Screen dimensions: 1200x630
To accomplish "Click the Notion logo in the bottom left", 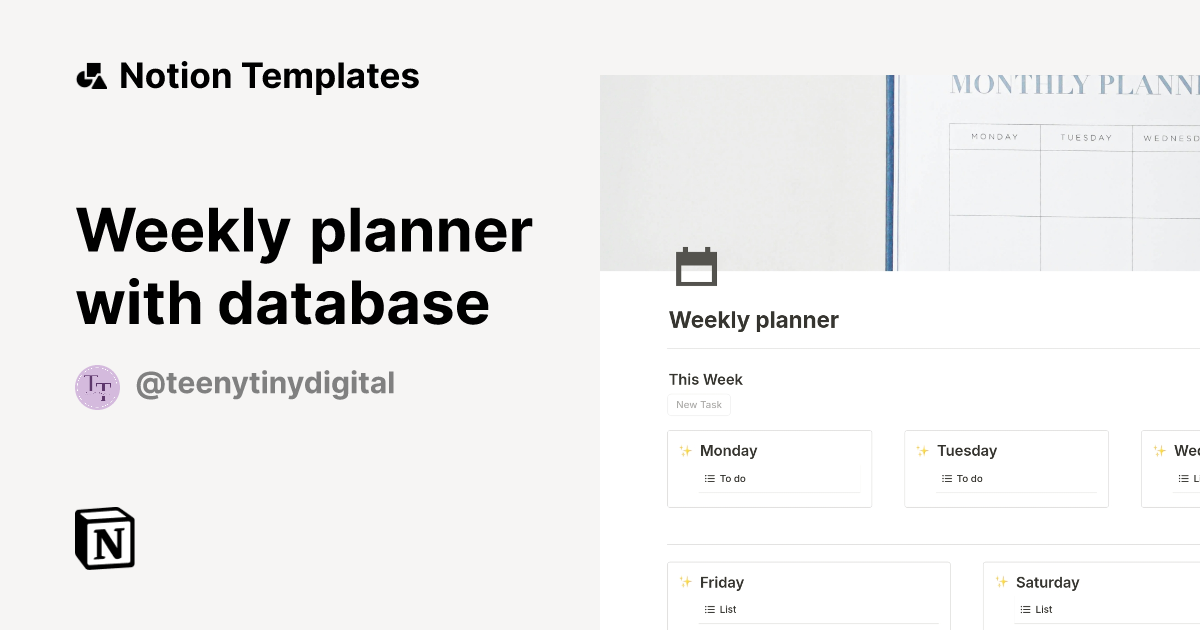I will 104,538.
